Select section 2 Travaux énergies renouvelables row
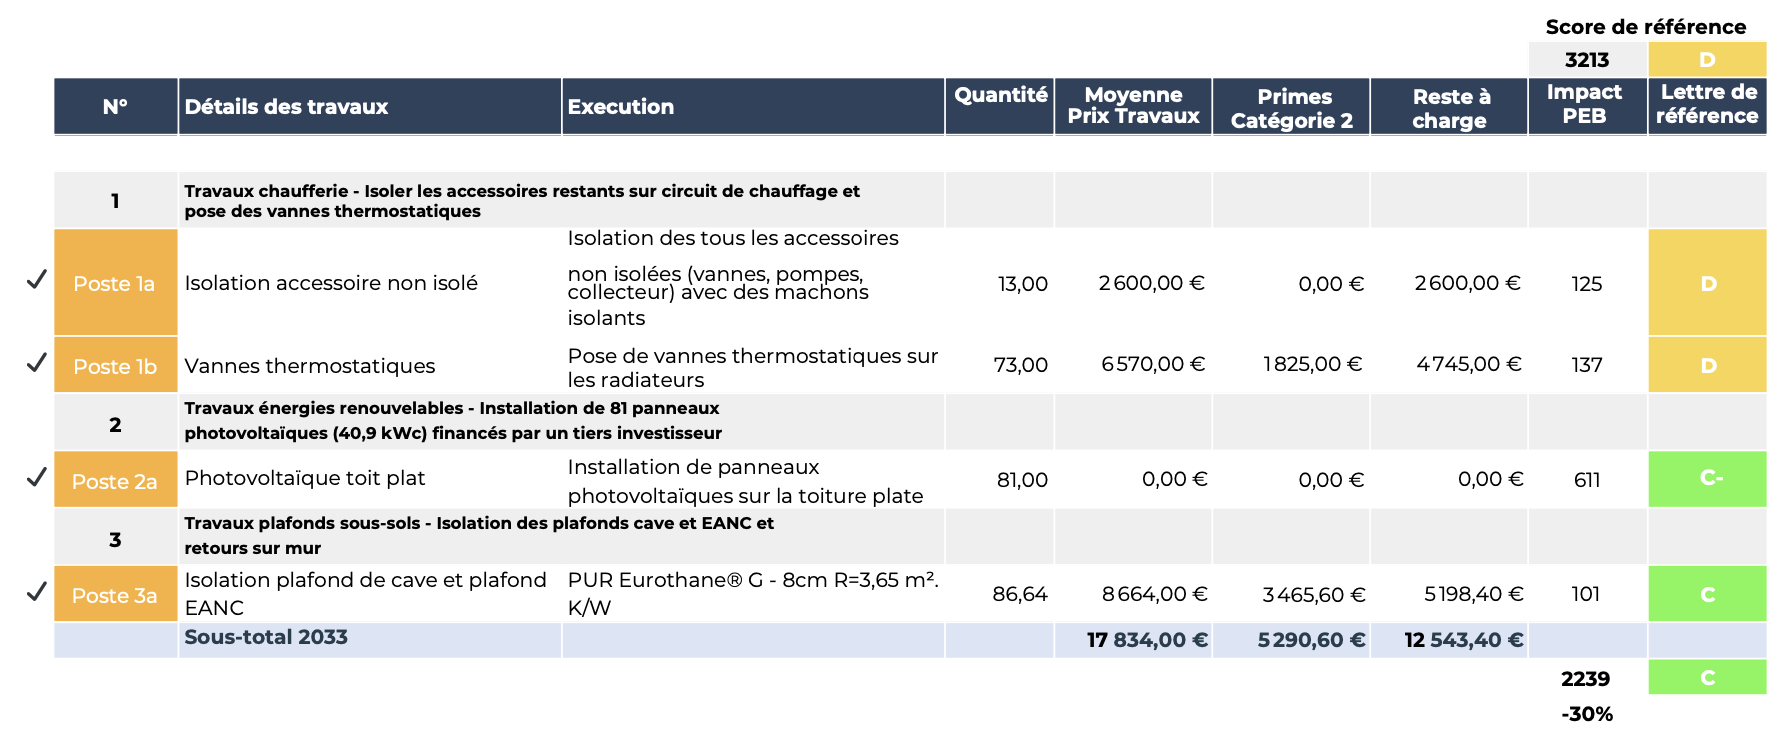The width and height of the screenshot is (1792, 744). [452, 421]
